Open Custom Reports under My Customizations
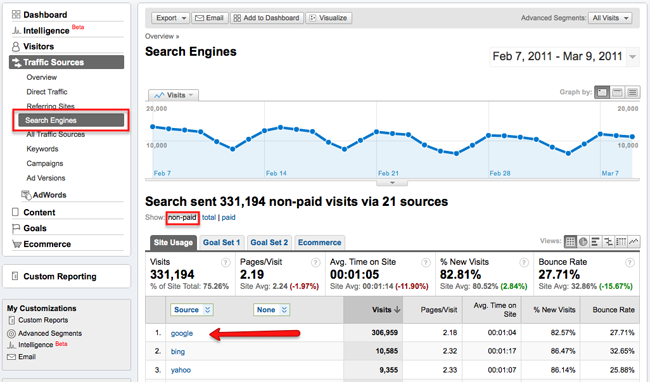The image size is (650, 382). [43, 320]
